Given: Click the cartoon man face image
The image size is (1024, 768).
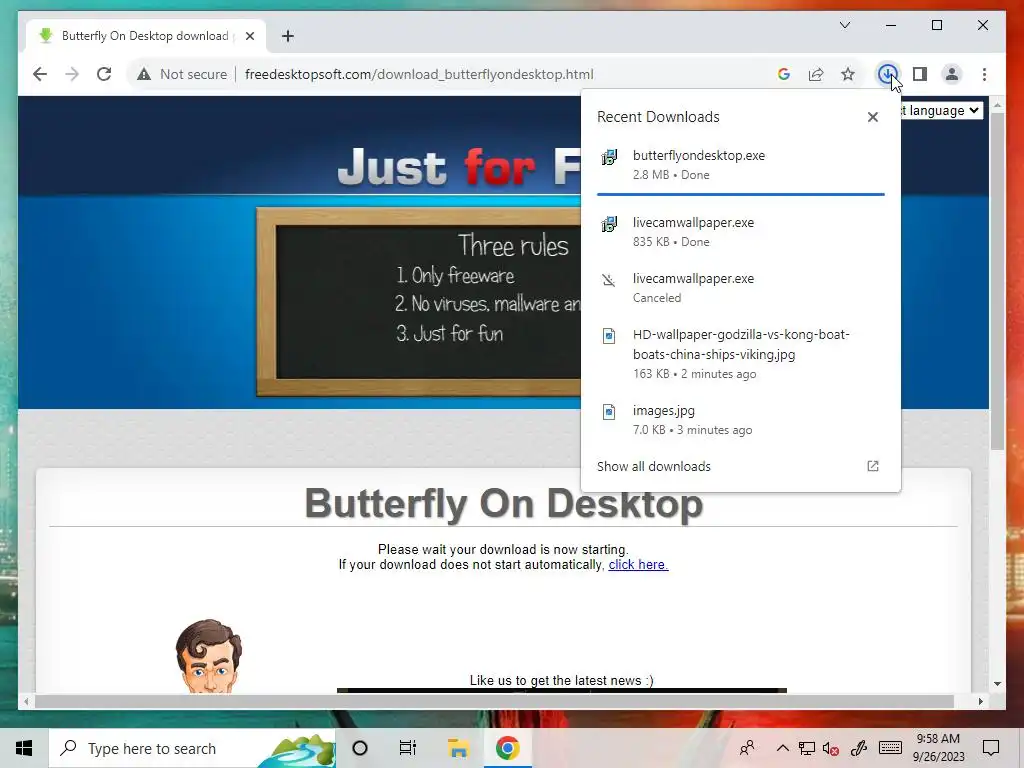Looking at the screenshot, I should (x=208, y=656).
